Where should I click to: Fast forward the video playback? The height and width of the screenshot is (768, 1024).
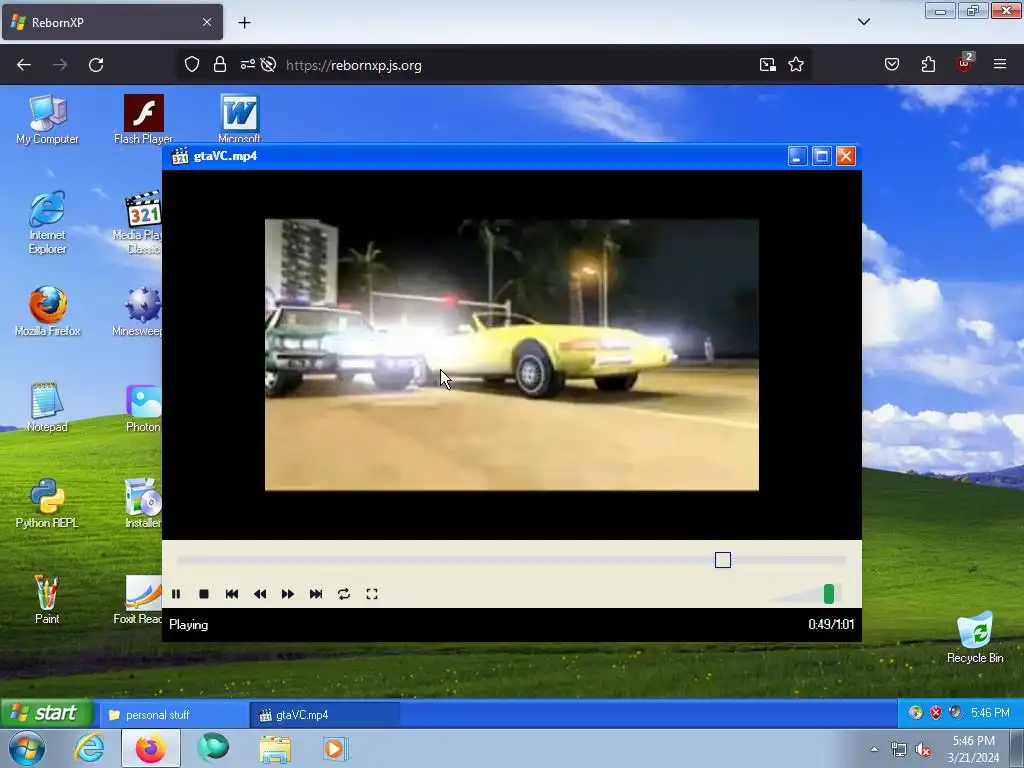(288, 594)
